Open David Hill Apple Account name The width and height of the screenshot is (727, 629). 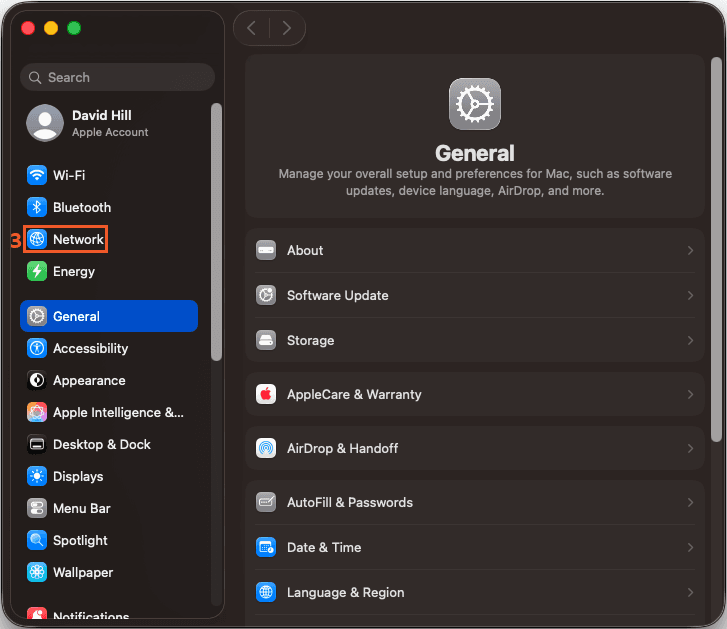(102, 115)
